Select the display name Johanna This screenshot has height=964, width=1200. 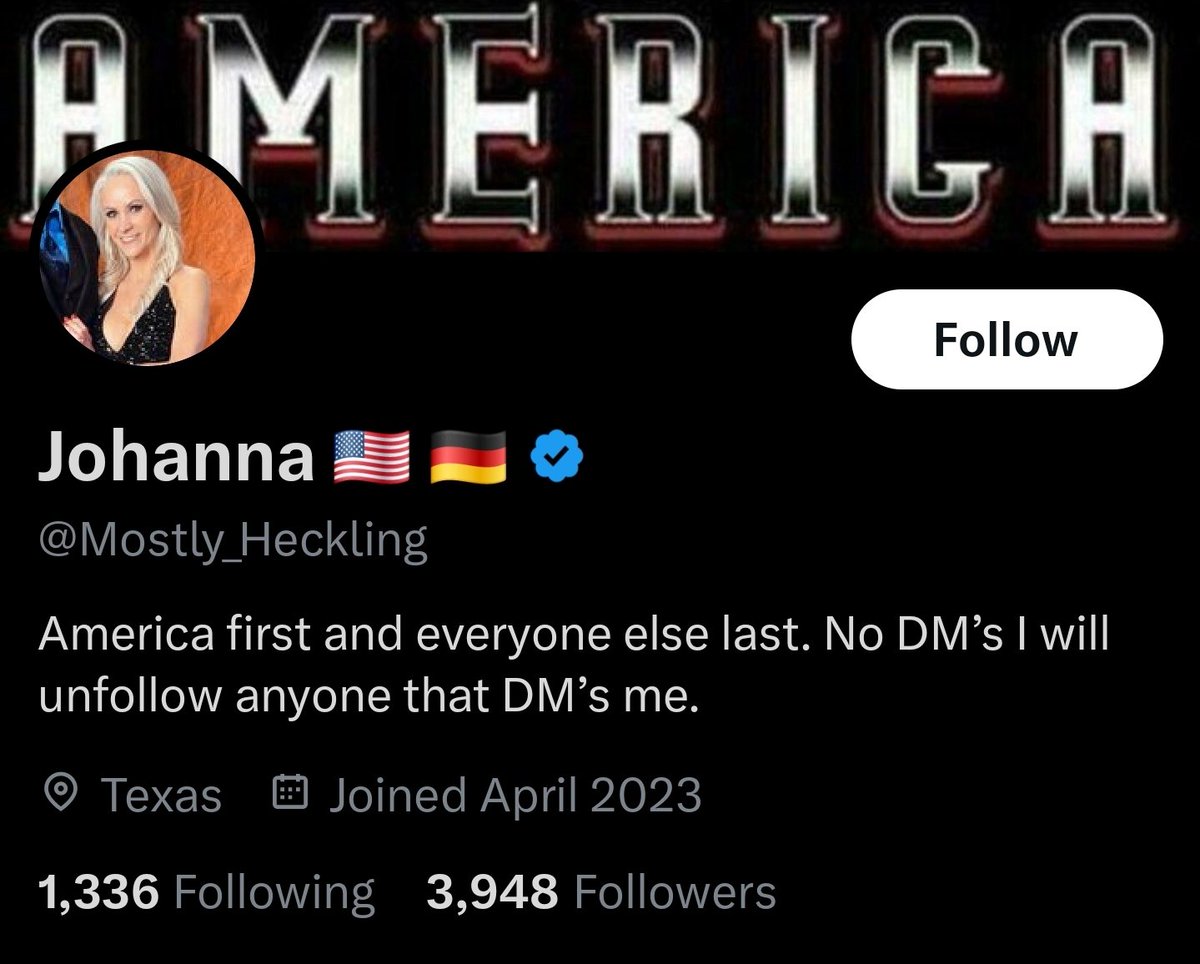(176, 459)
